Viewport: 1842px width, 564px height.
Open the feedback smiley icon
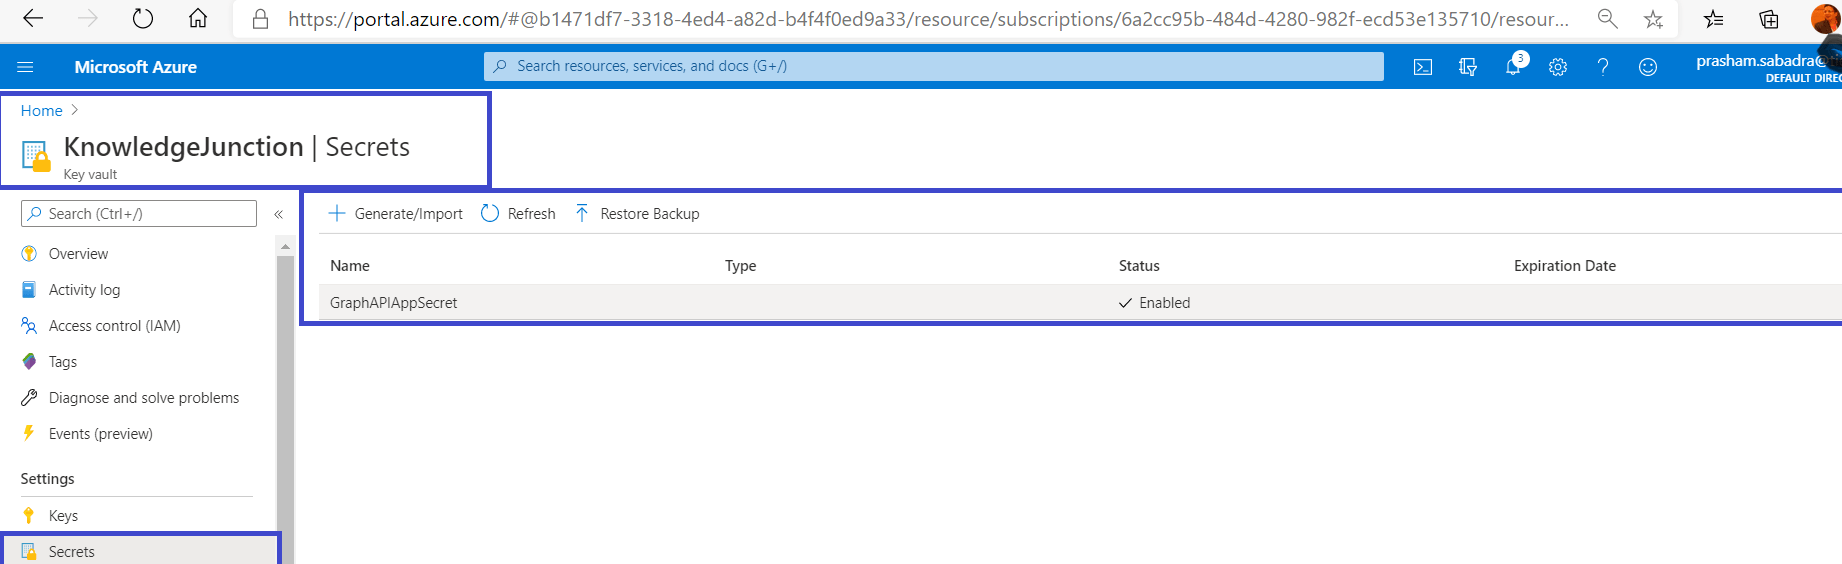[1648, 67]
